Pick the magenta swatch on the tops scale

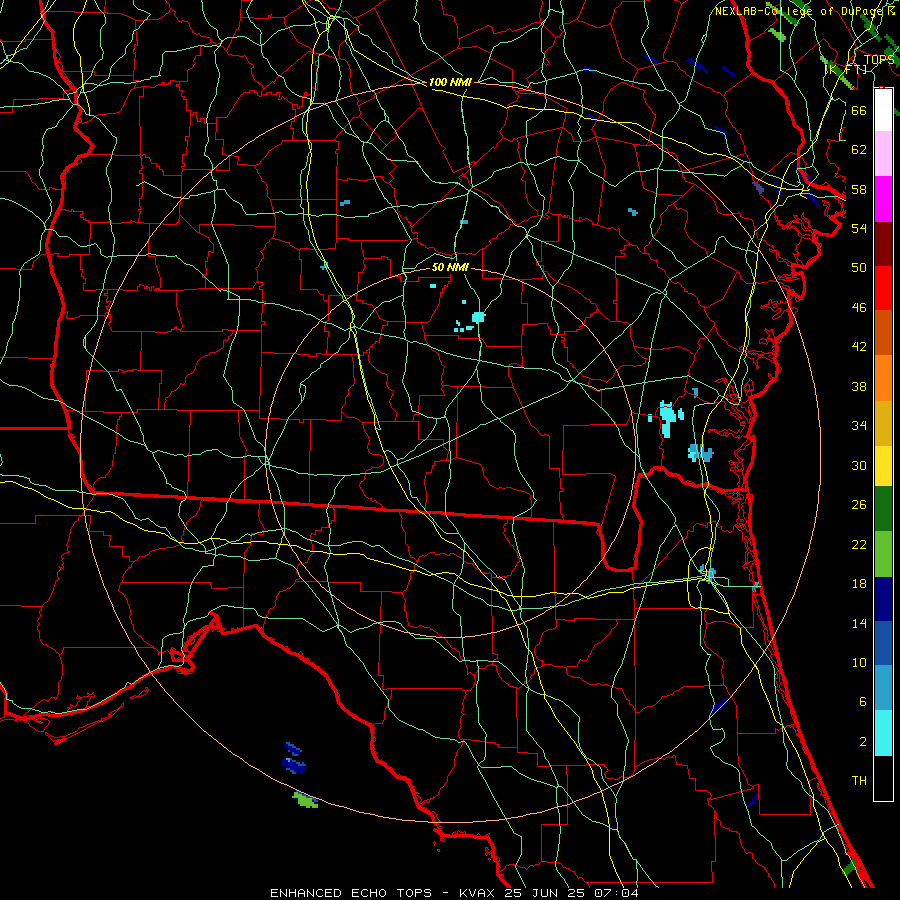(883, 199)
